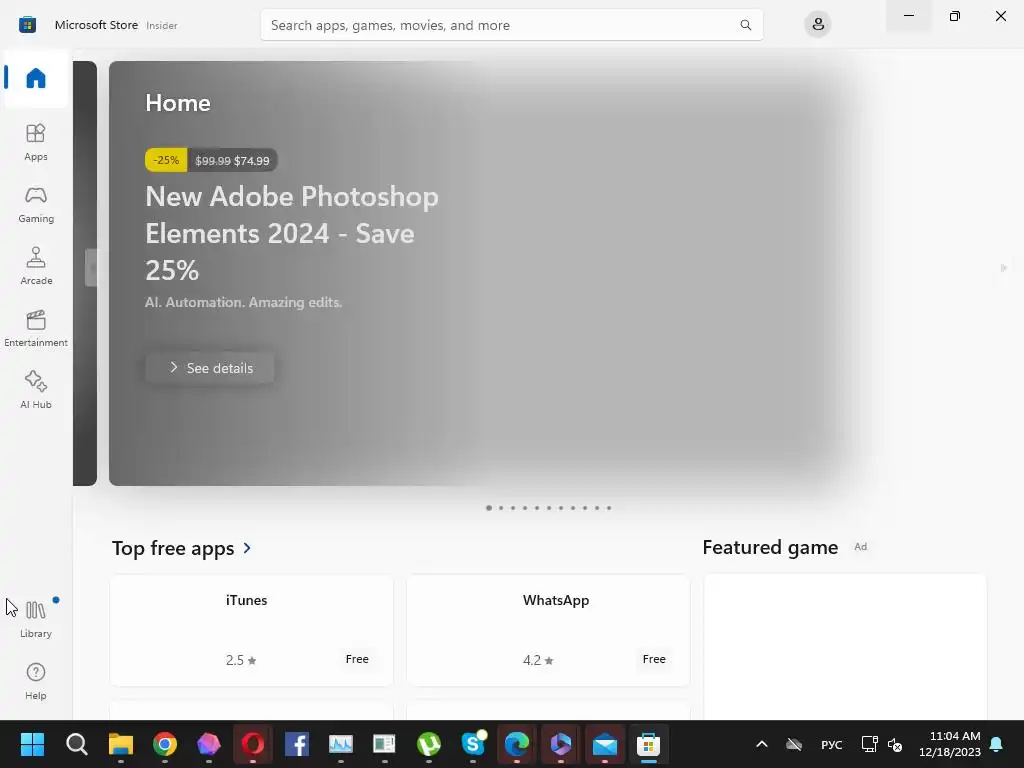Open the Library in sidebar
Viewport: 1024px width, 768px height.
pos(36,619)
